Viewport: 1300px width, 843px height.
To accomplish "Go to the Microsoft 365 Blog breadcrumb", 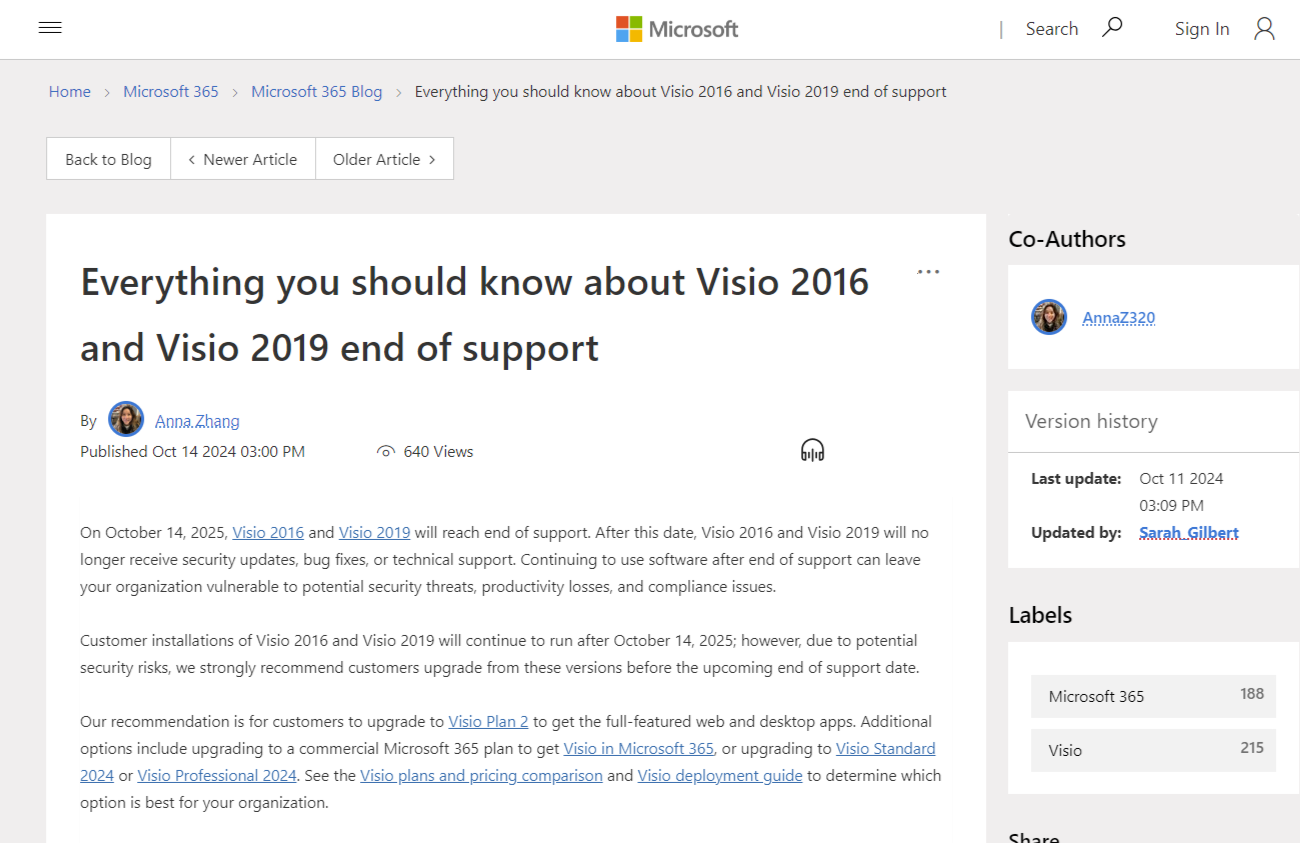I will tap(316, 91).
